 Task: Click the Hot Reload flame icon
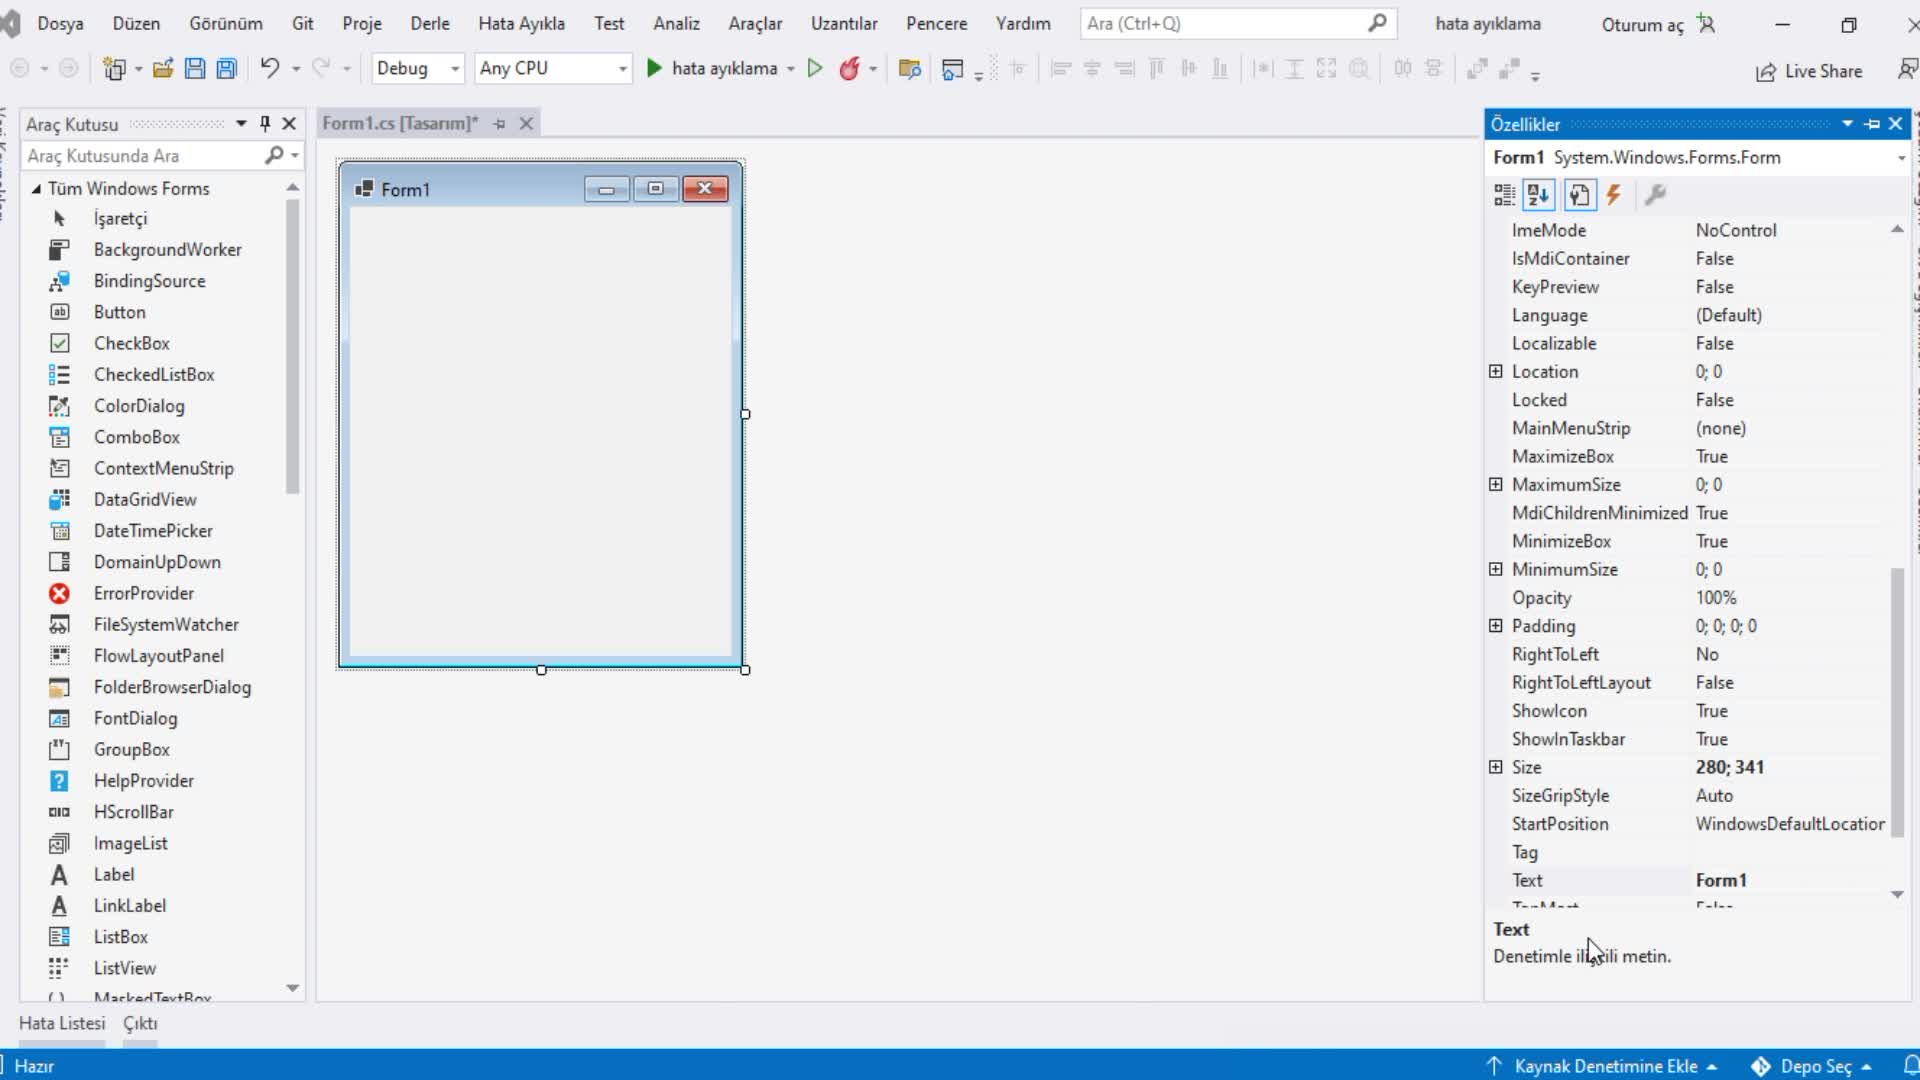pyautogui.click(x=849, y=69)
